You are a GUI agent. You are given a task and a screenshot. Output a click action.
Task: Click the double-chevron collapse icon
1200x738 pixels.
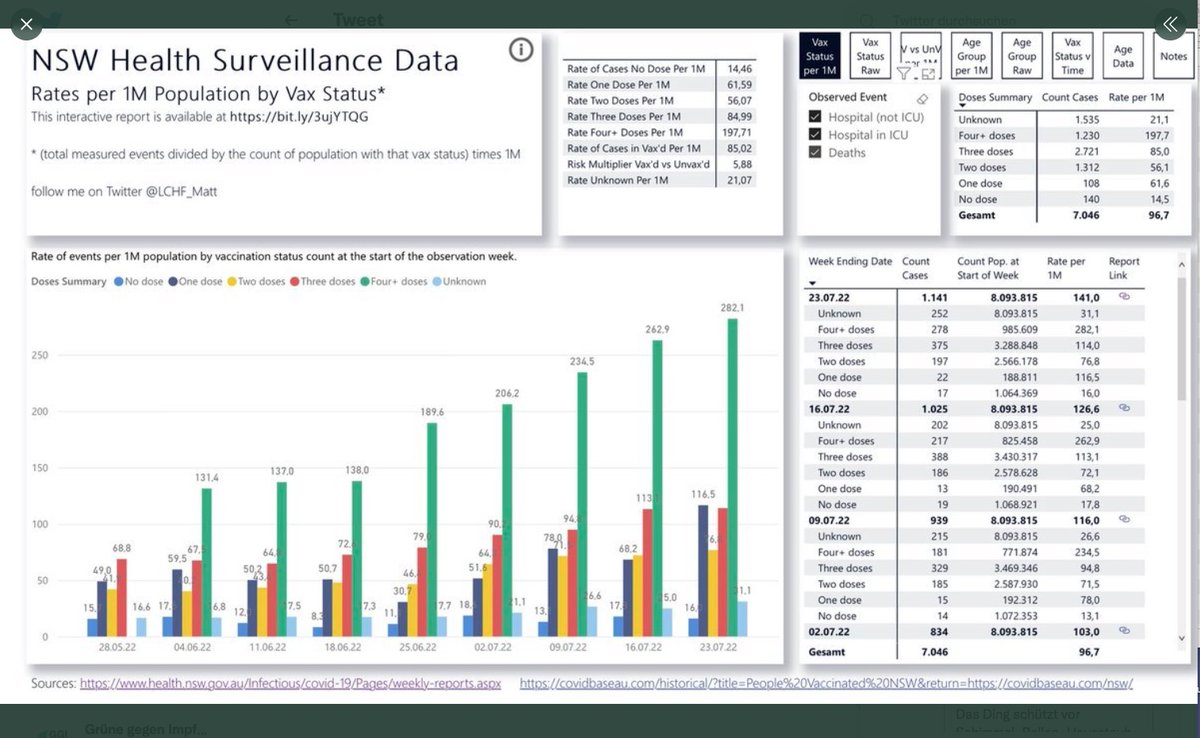coord(1170,24)
